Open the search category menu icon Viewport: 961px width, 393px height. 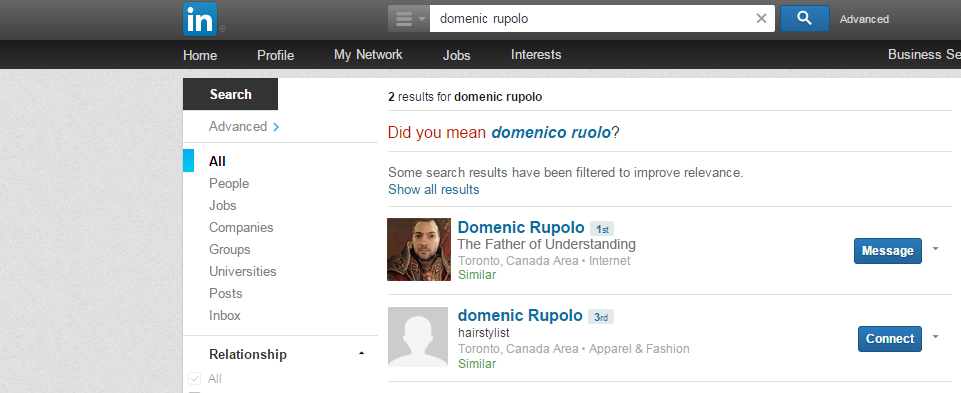pyautogui.click(x=409, y=18)
